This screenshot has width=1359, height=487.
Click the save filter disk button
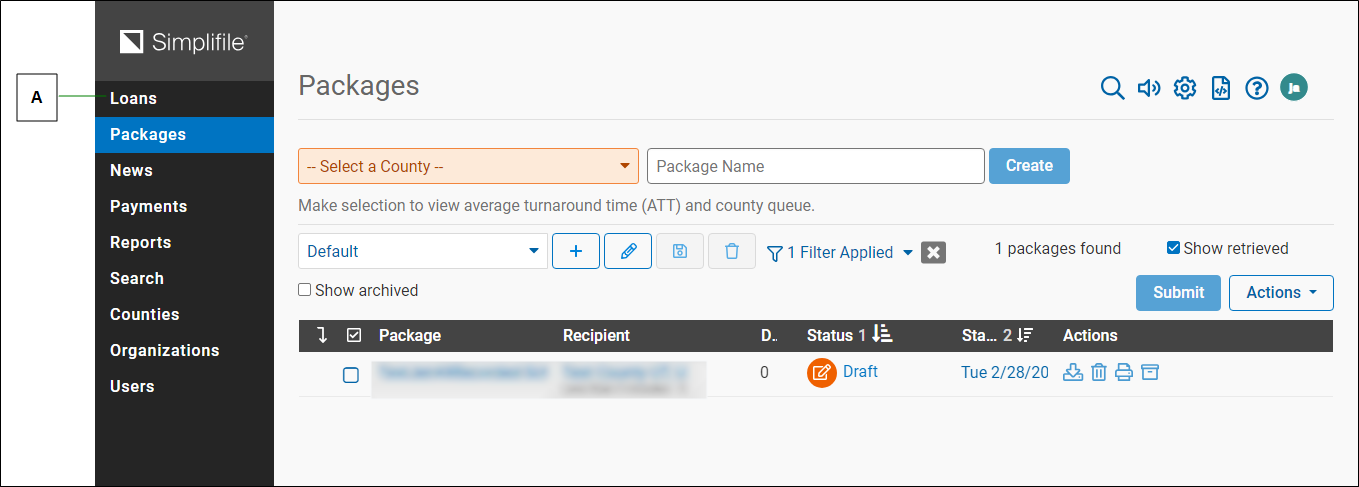tap(680, 251)
